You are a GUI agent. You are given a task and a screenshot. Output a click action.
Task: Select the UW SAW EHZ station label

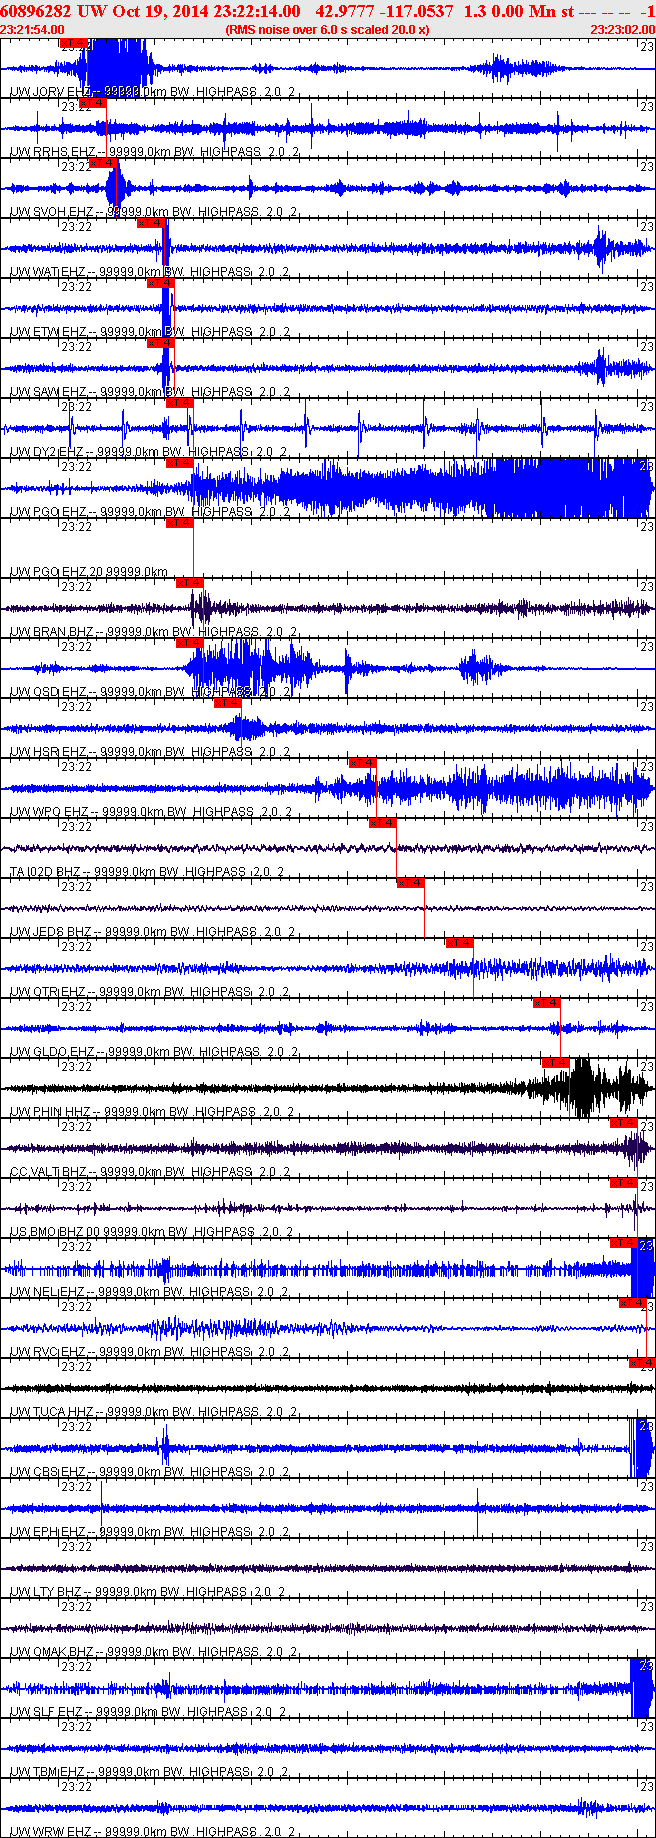pos(150,392)
